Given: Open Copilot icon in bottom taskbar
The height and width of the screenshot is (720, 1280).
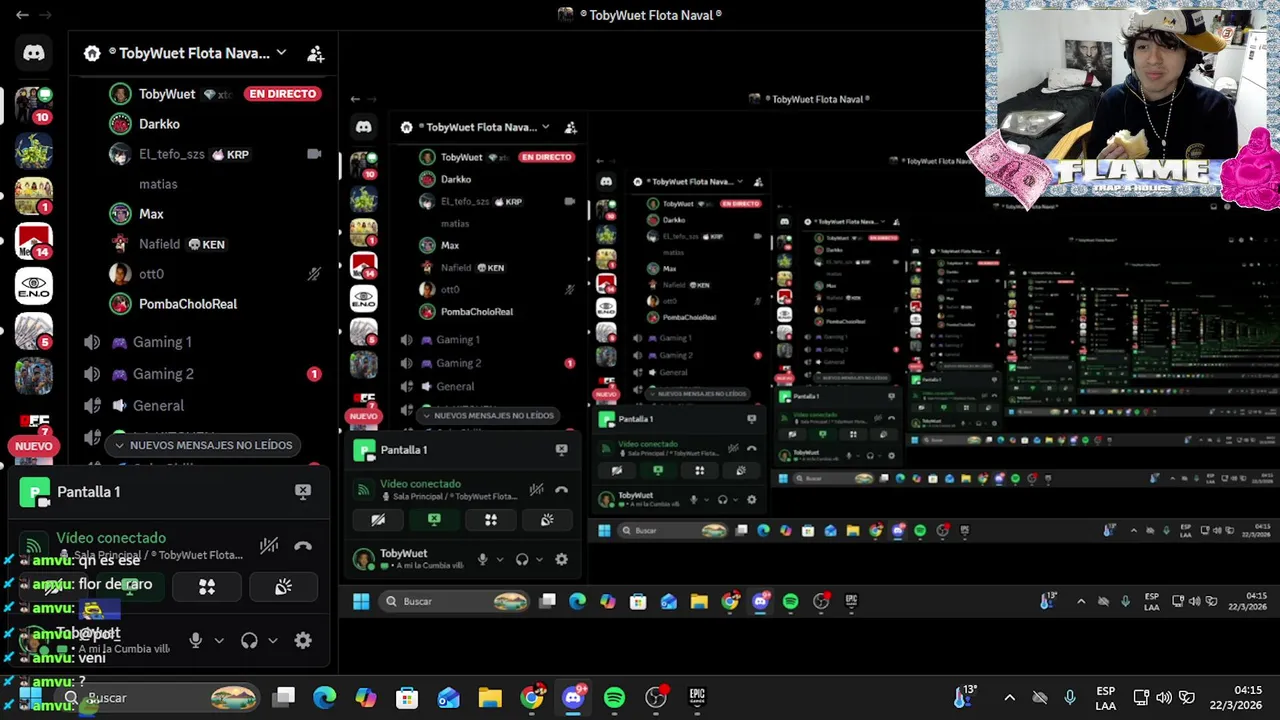Looking at the screenshot, I should coord(366,697).
